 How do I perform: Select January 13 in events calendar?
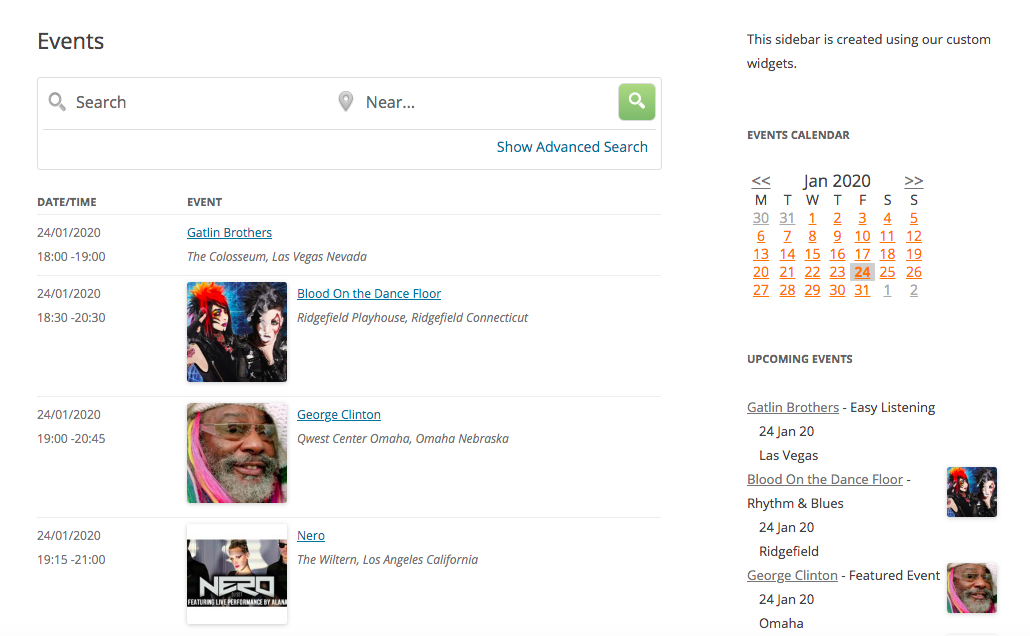click(x=761, y=254)
